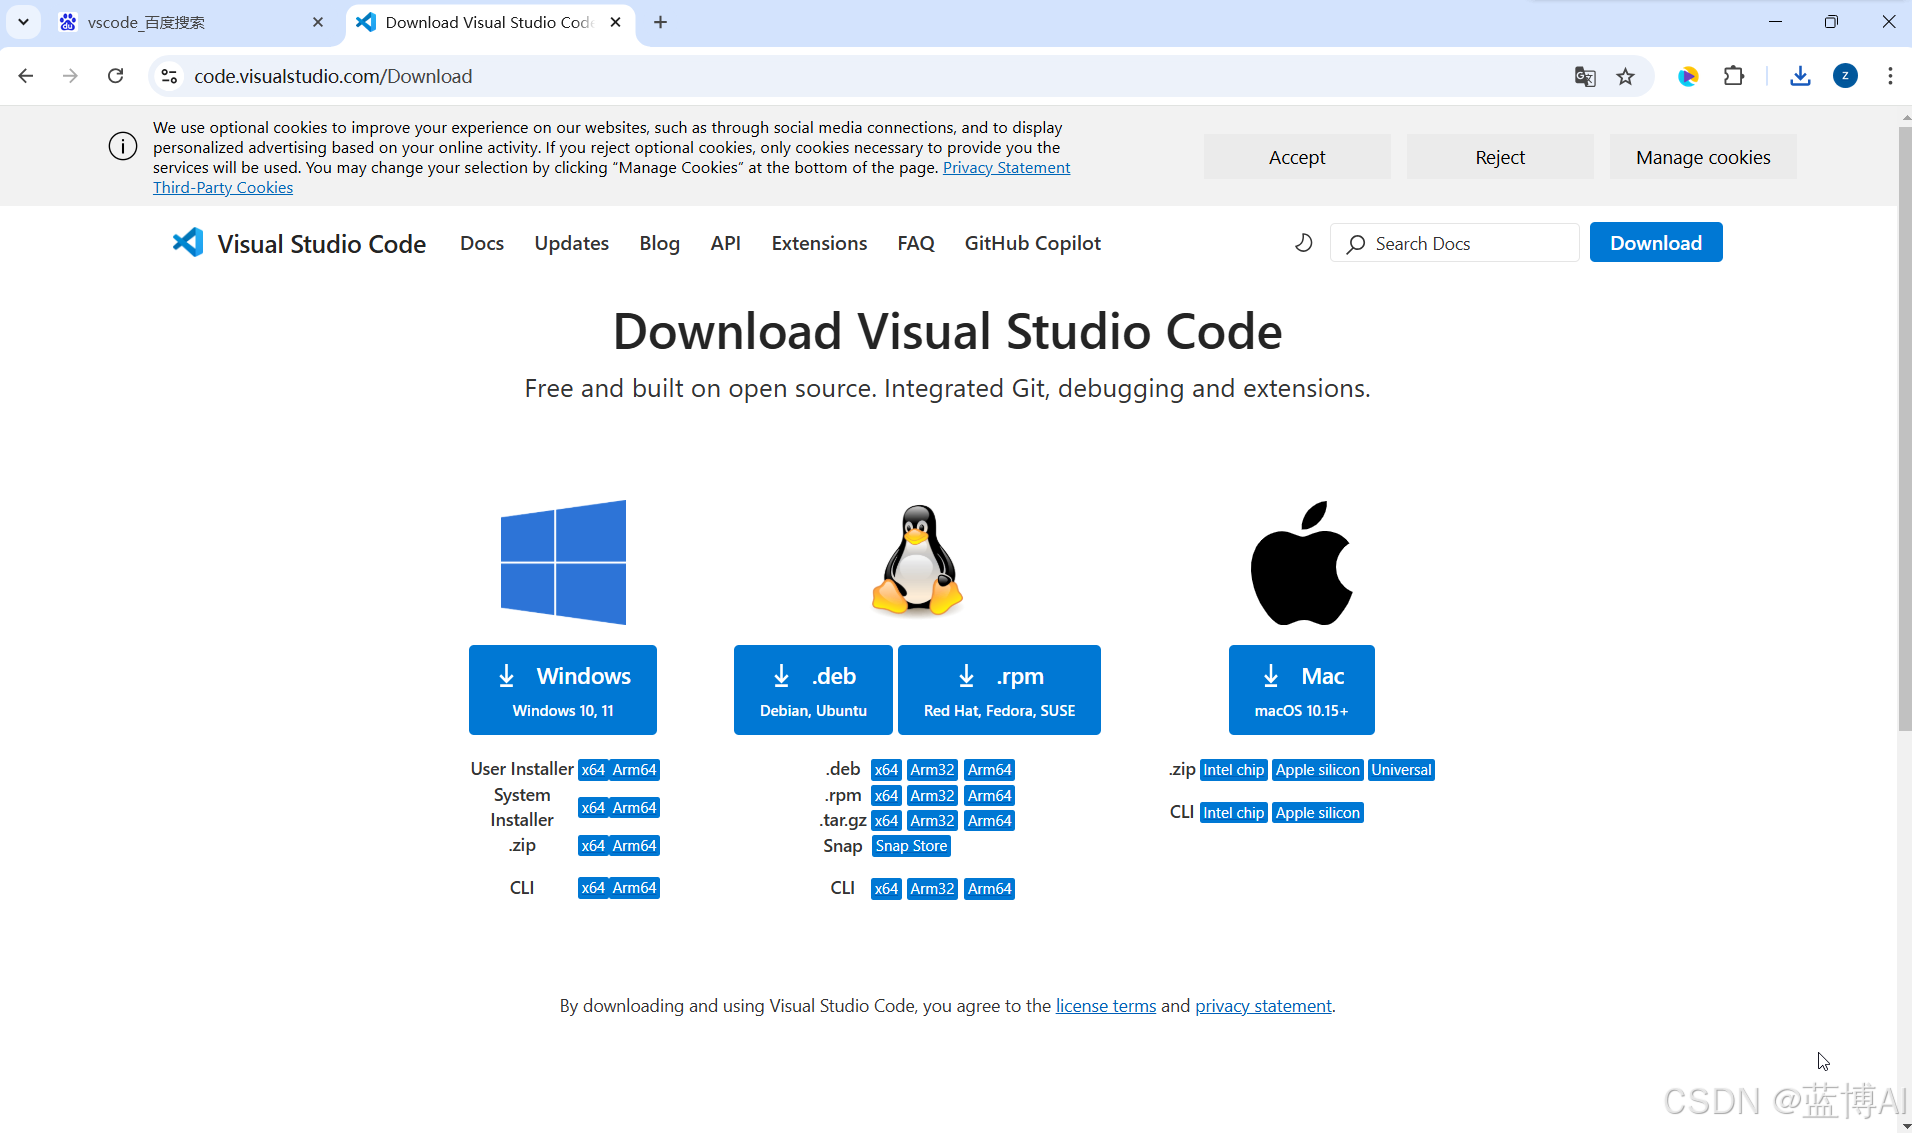Open the Docs menu item
Image resolution: width=1912 pixels, height=1133 pixels.
[x=482, y=243]
